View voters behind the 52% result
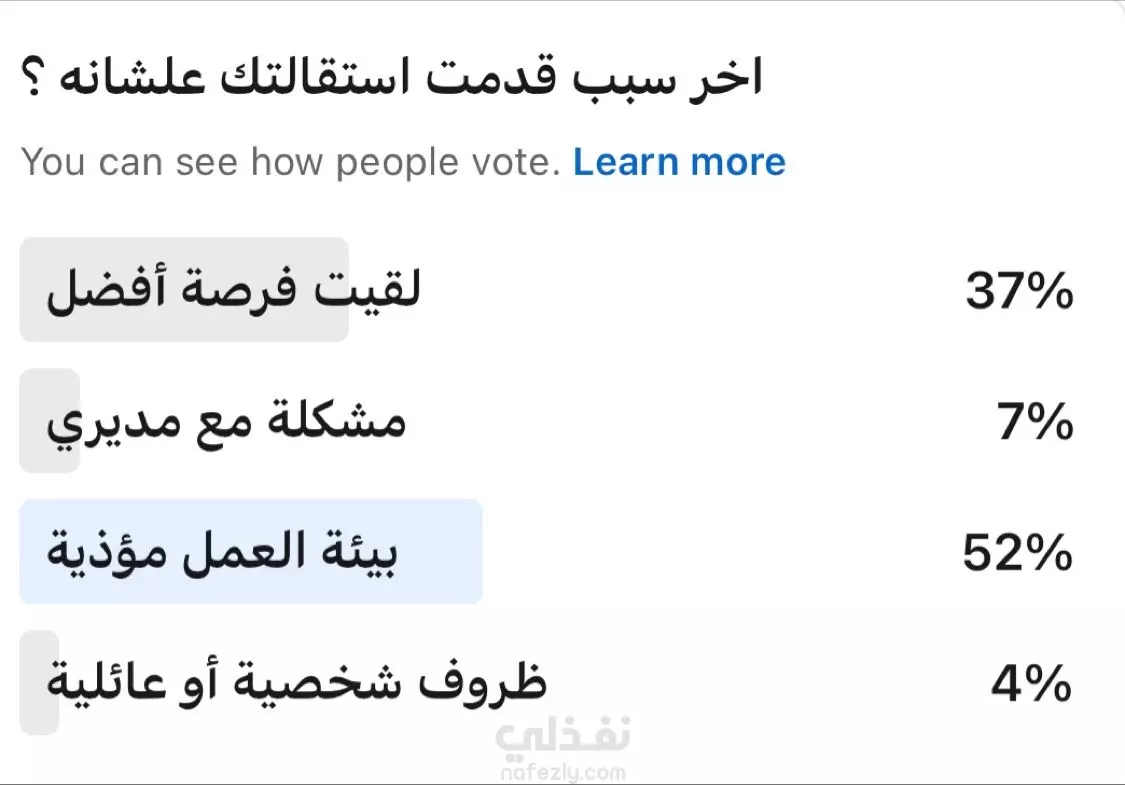The image size is (1125, 785). (x=1017, y=553)
